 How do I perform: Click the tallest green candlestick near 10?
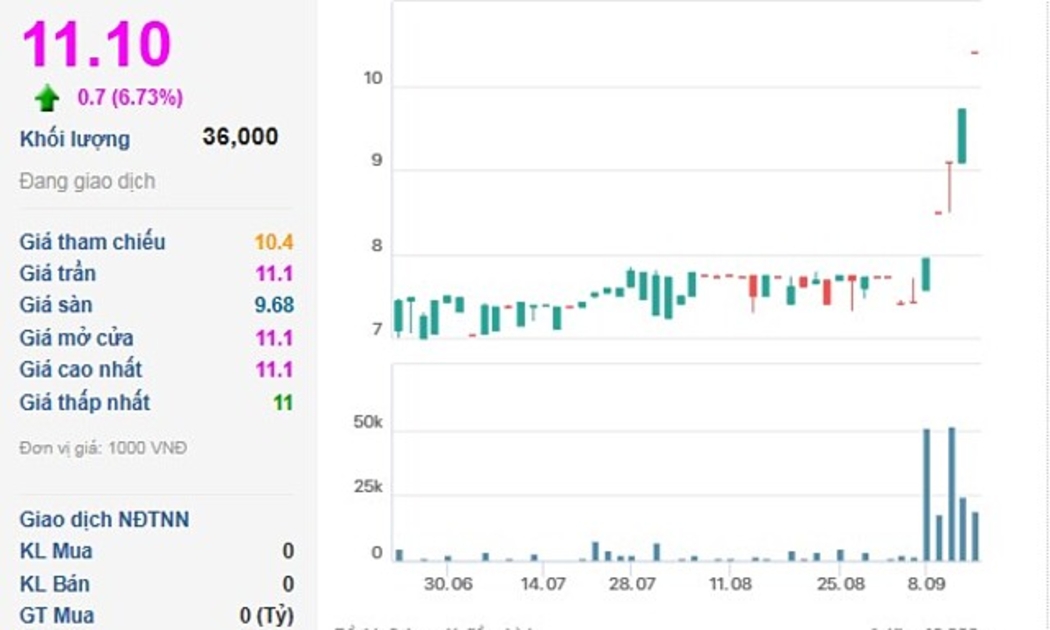pos(961,136)
